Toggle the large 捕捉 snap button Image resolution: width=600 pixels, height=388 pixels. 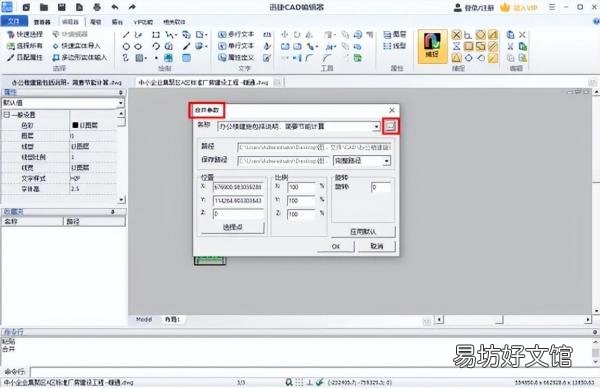432,46
